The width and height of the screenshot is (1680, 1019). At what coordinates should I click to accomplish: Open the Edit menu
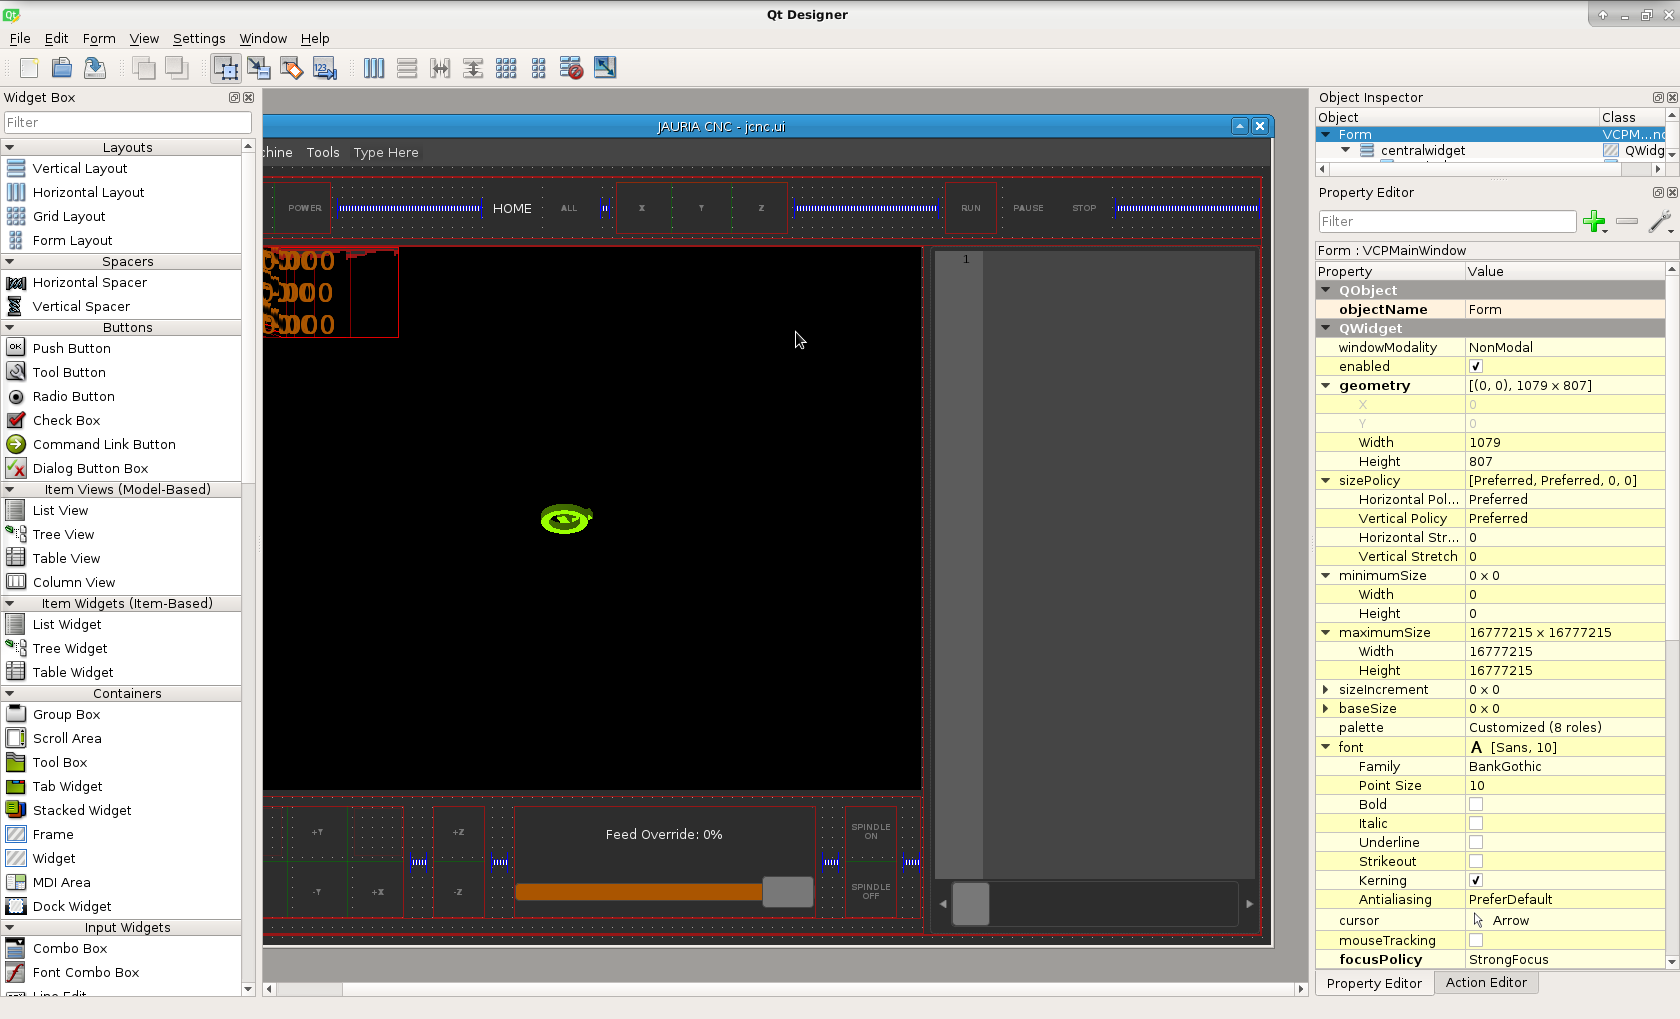click(x=56, y=38)
